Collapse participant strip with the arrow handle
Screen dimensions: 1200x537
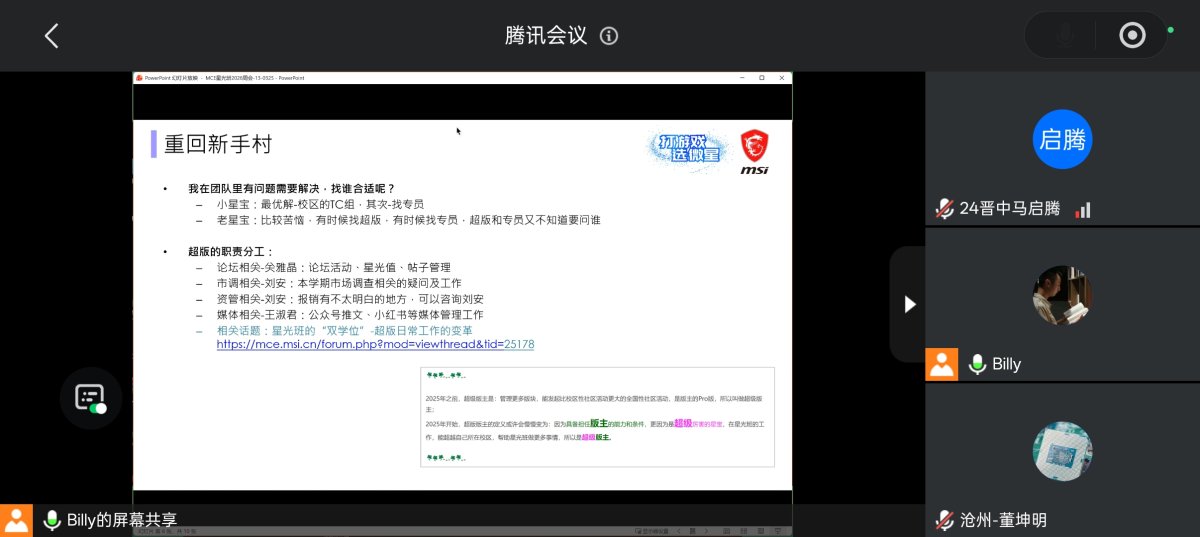pos(909,304)
